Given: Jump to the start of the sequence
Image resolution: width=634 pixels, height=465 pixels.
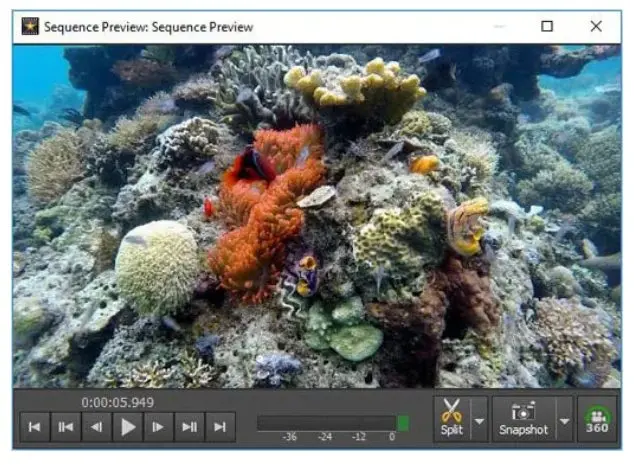Looking at the screenshot, I should 35,427.
